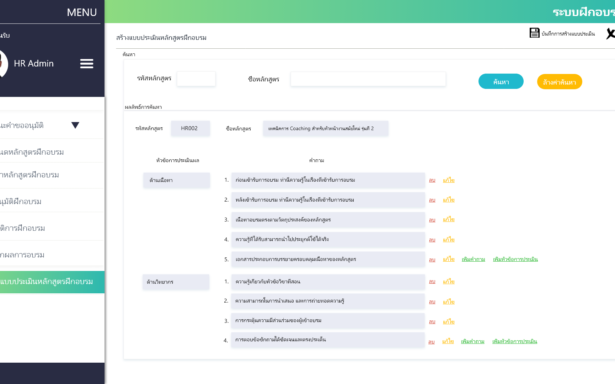Expand the คำขออนุมัติ sidebar dropdown arrow

pyautogui.click(x=75, y=125)
